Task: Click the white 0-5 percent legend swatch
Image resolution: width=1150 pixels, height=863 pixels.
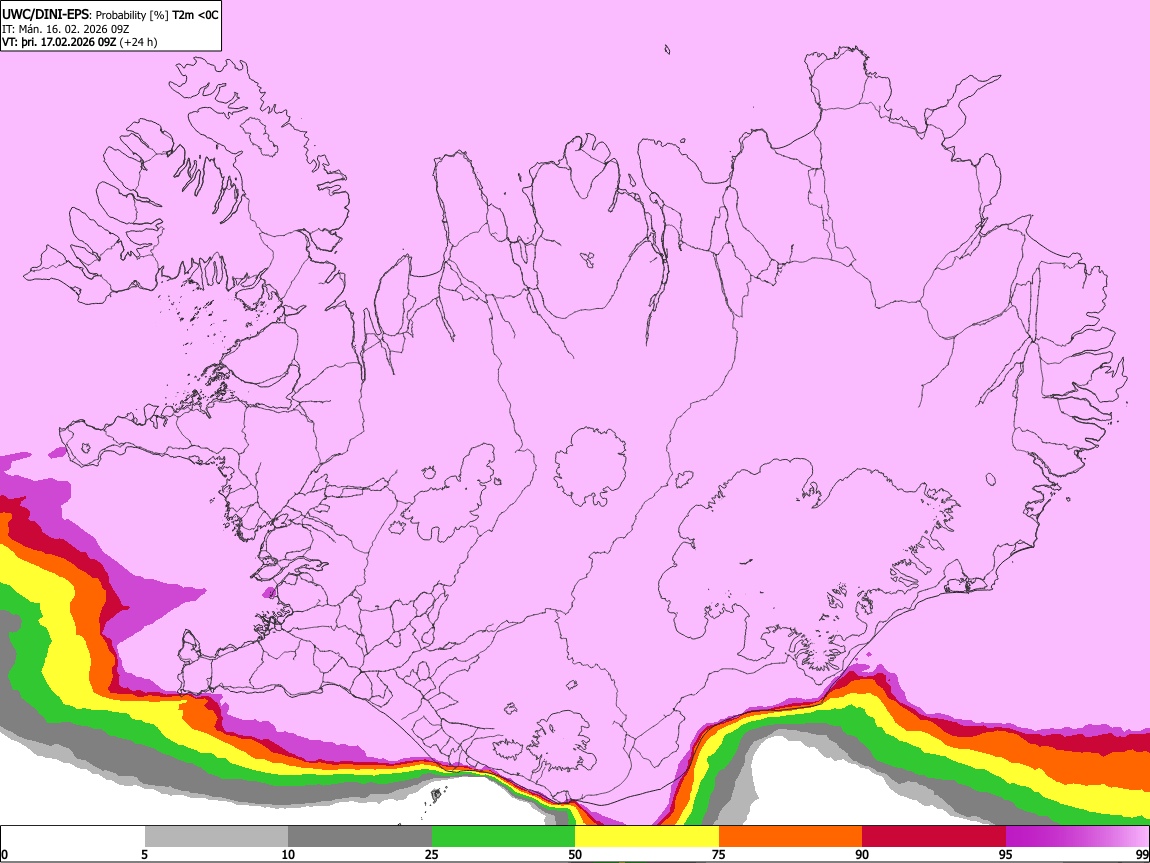Action: click(73, 837)
